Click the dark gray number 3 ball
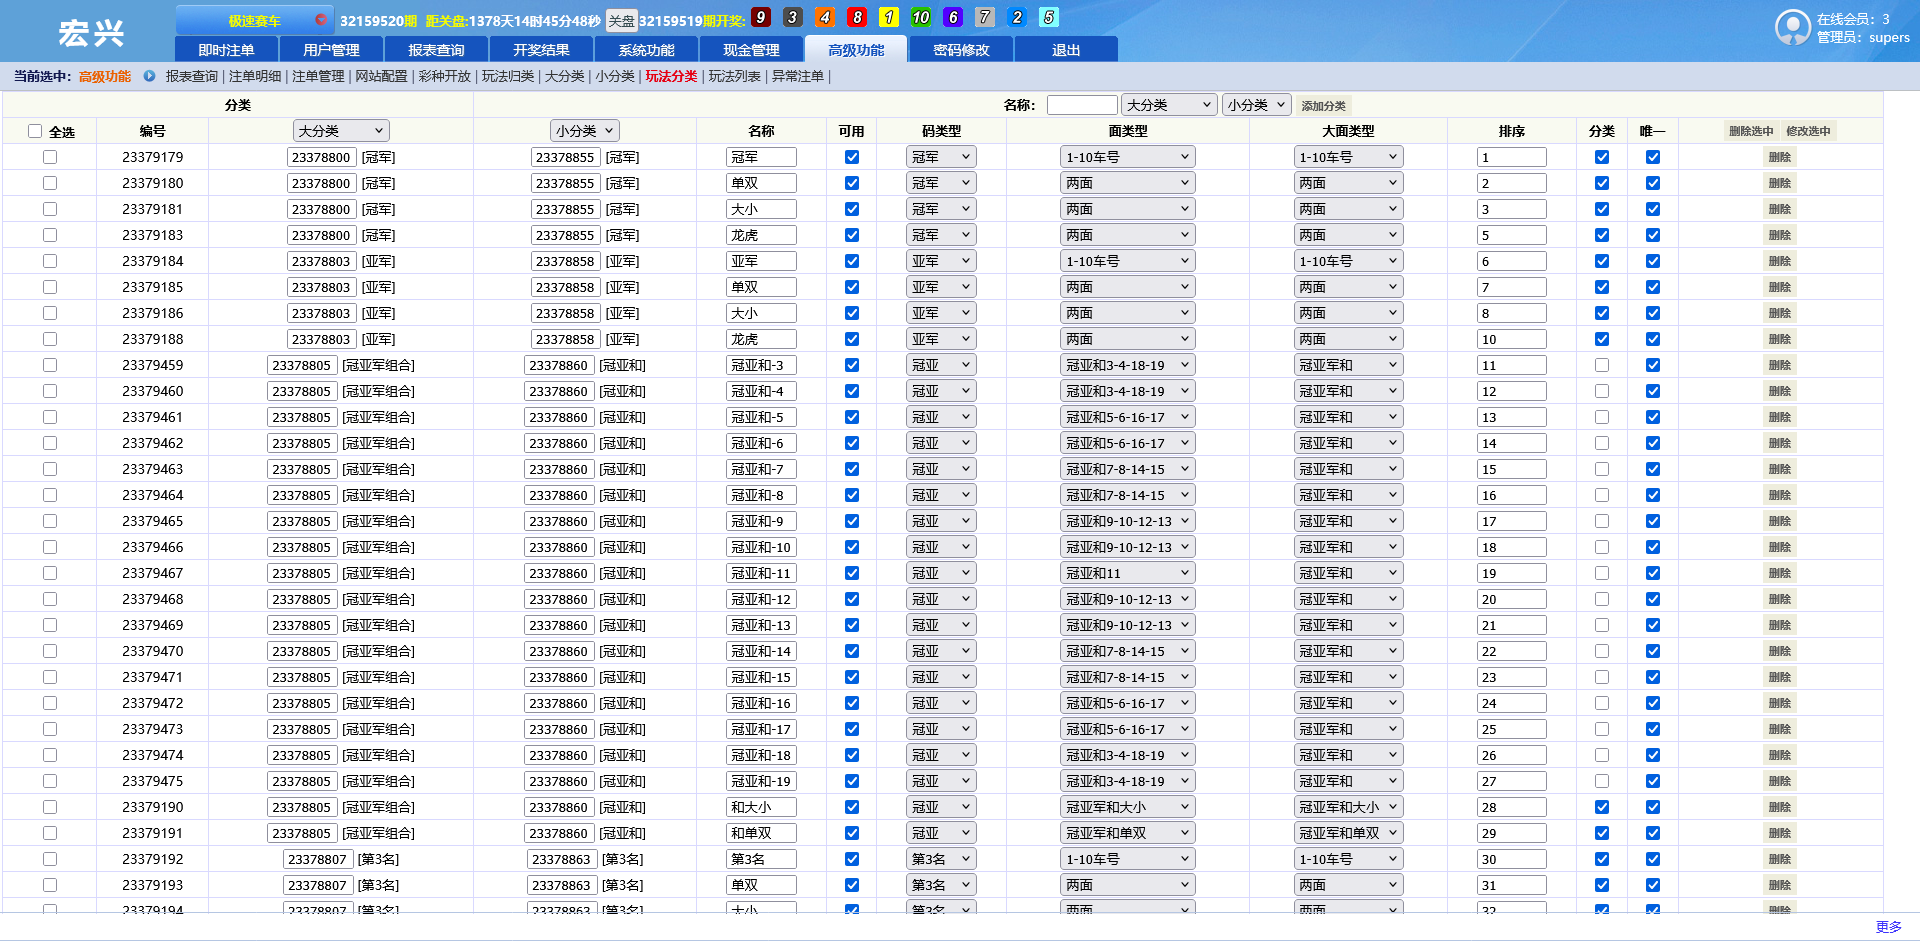Viewport: 1920px width, 947px height. 793,17
